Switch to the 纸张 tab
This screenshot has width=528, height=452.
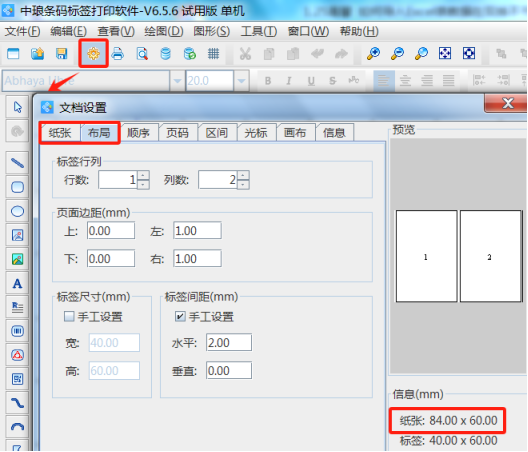[x=60, y=133]
